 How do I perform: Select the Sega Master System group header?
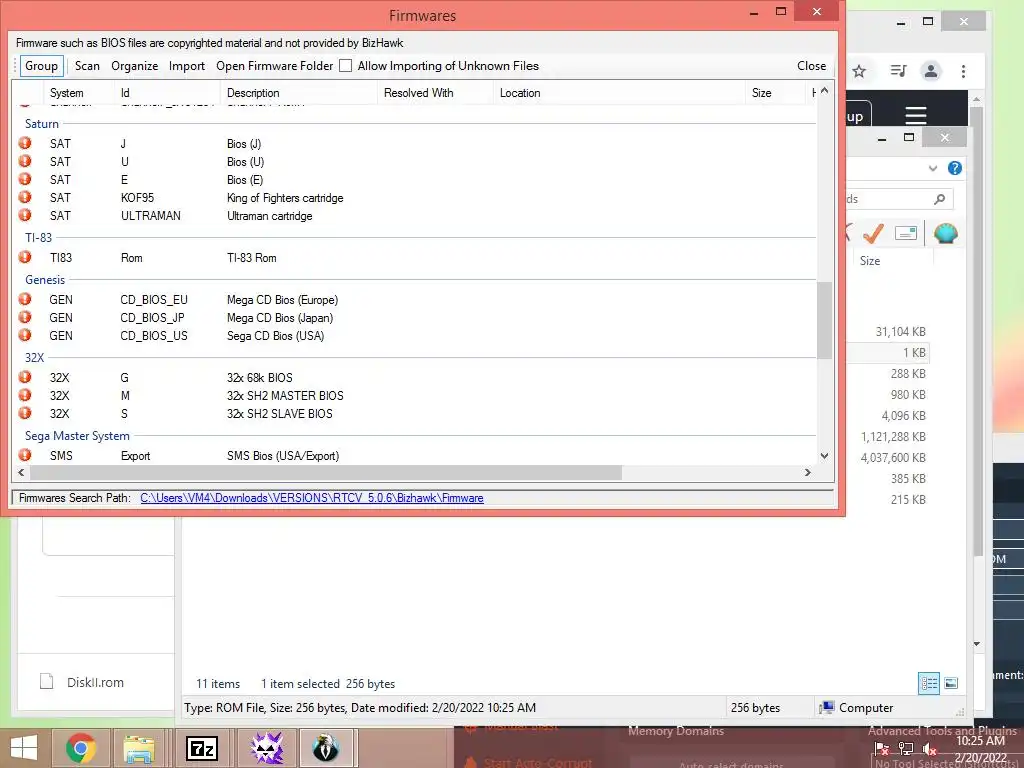tap(77, 436)
